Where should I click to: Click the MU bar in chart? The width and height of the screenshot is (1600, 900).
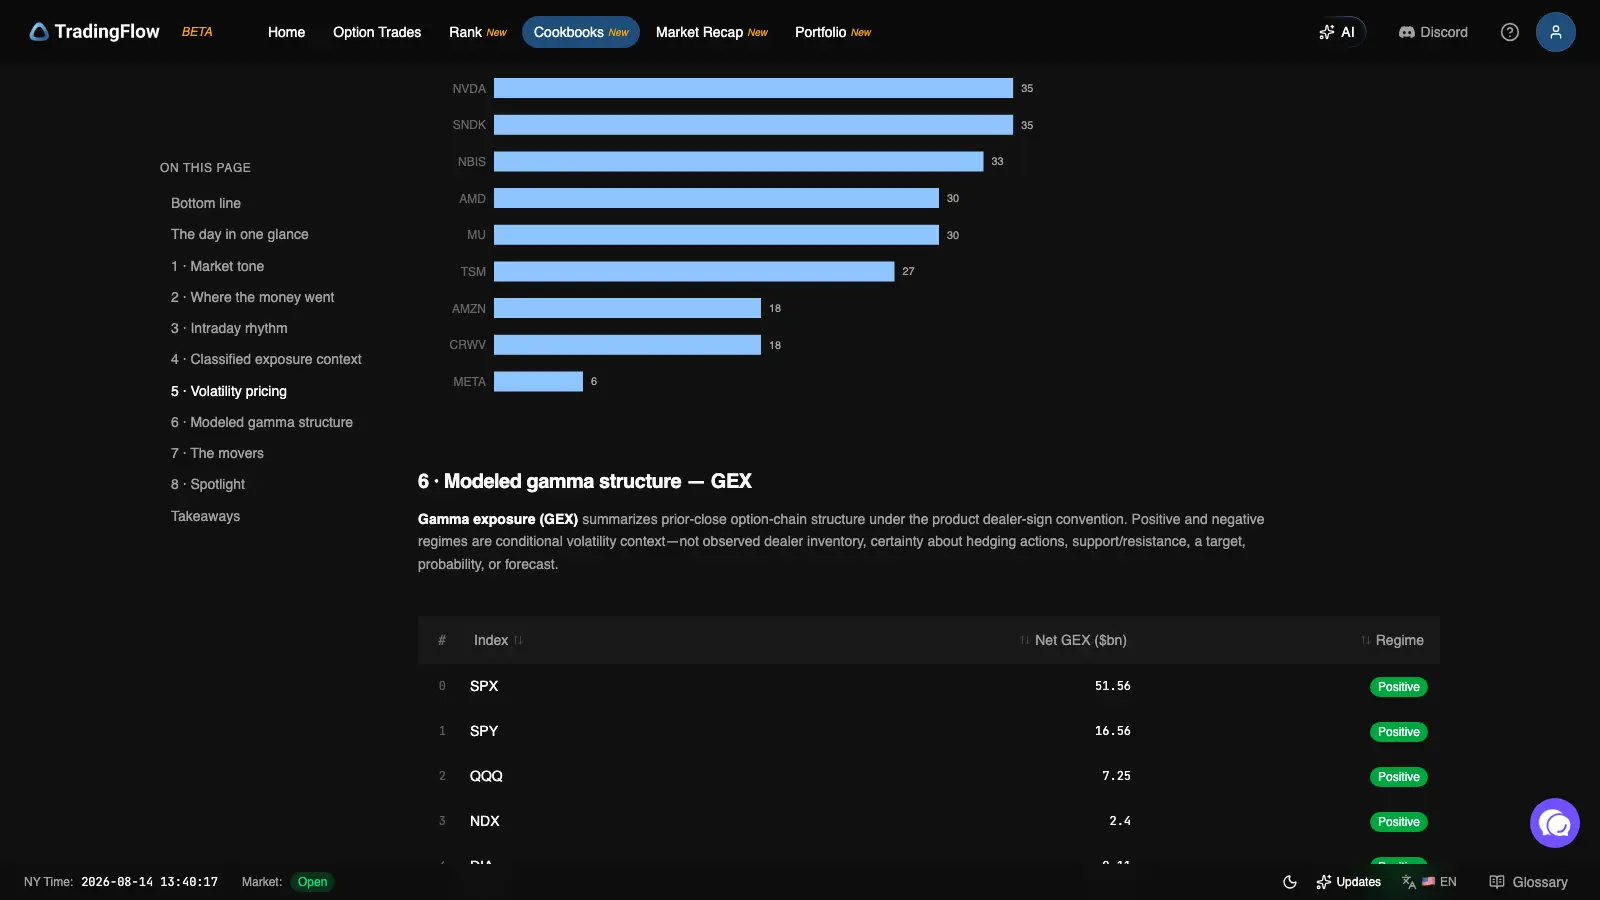click(716, 235)
